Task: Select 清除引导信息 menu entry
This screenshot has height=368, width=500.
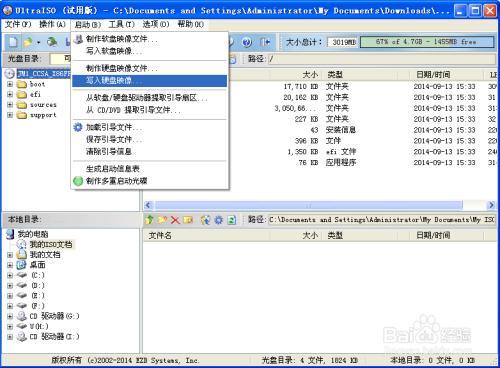Action: click(150, 151)
